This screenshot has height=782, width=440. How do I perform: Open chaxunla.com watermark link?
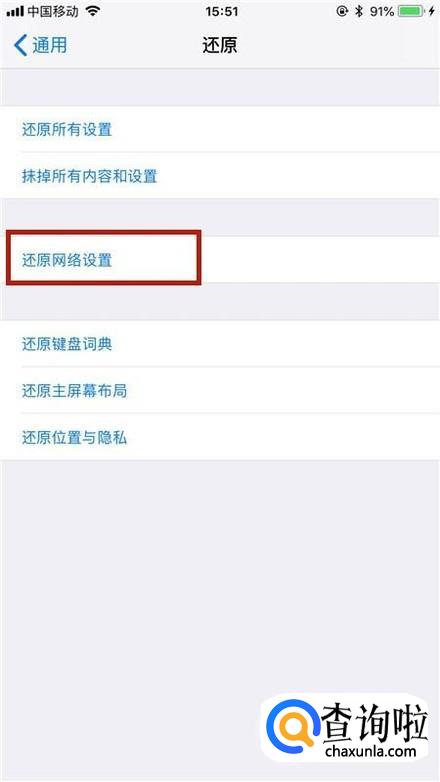pos(370,750)
